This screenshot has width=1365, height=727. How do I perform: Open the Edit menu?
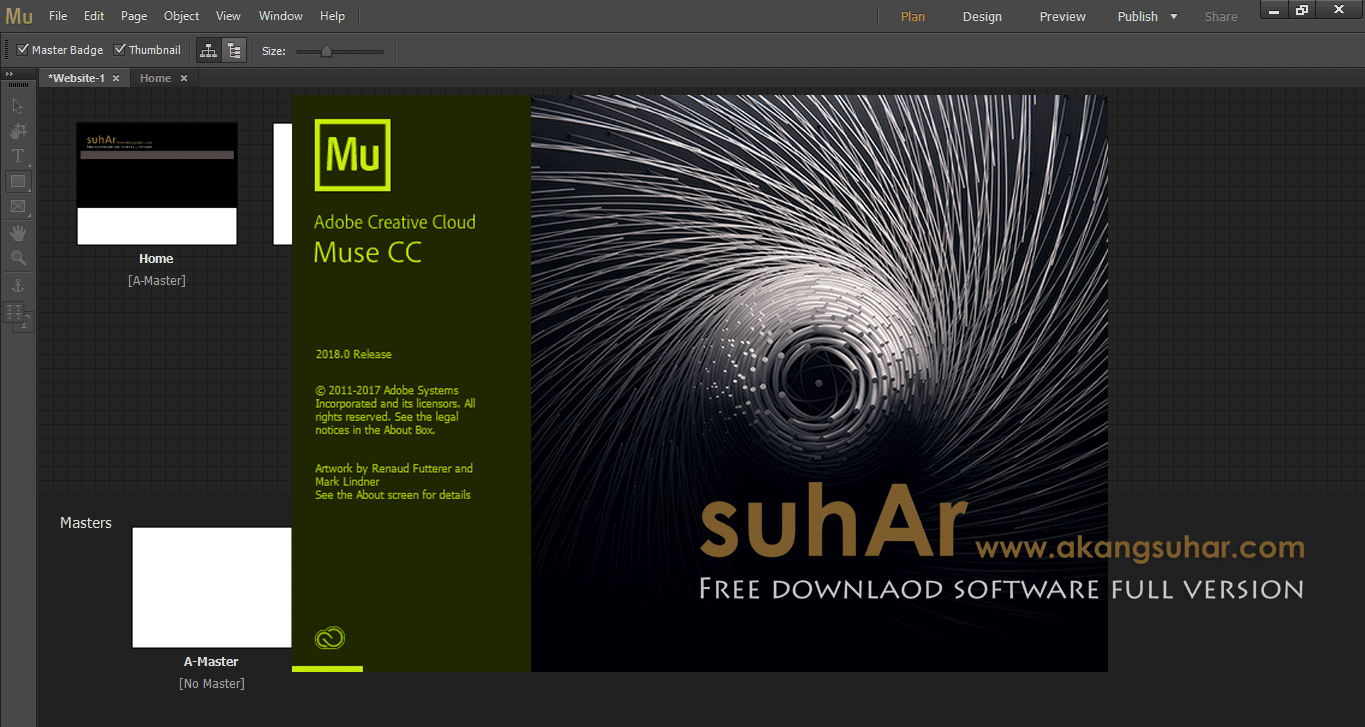point(94,16)
